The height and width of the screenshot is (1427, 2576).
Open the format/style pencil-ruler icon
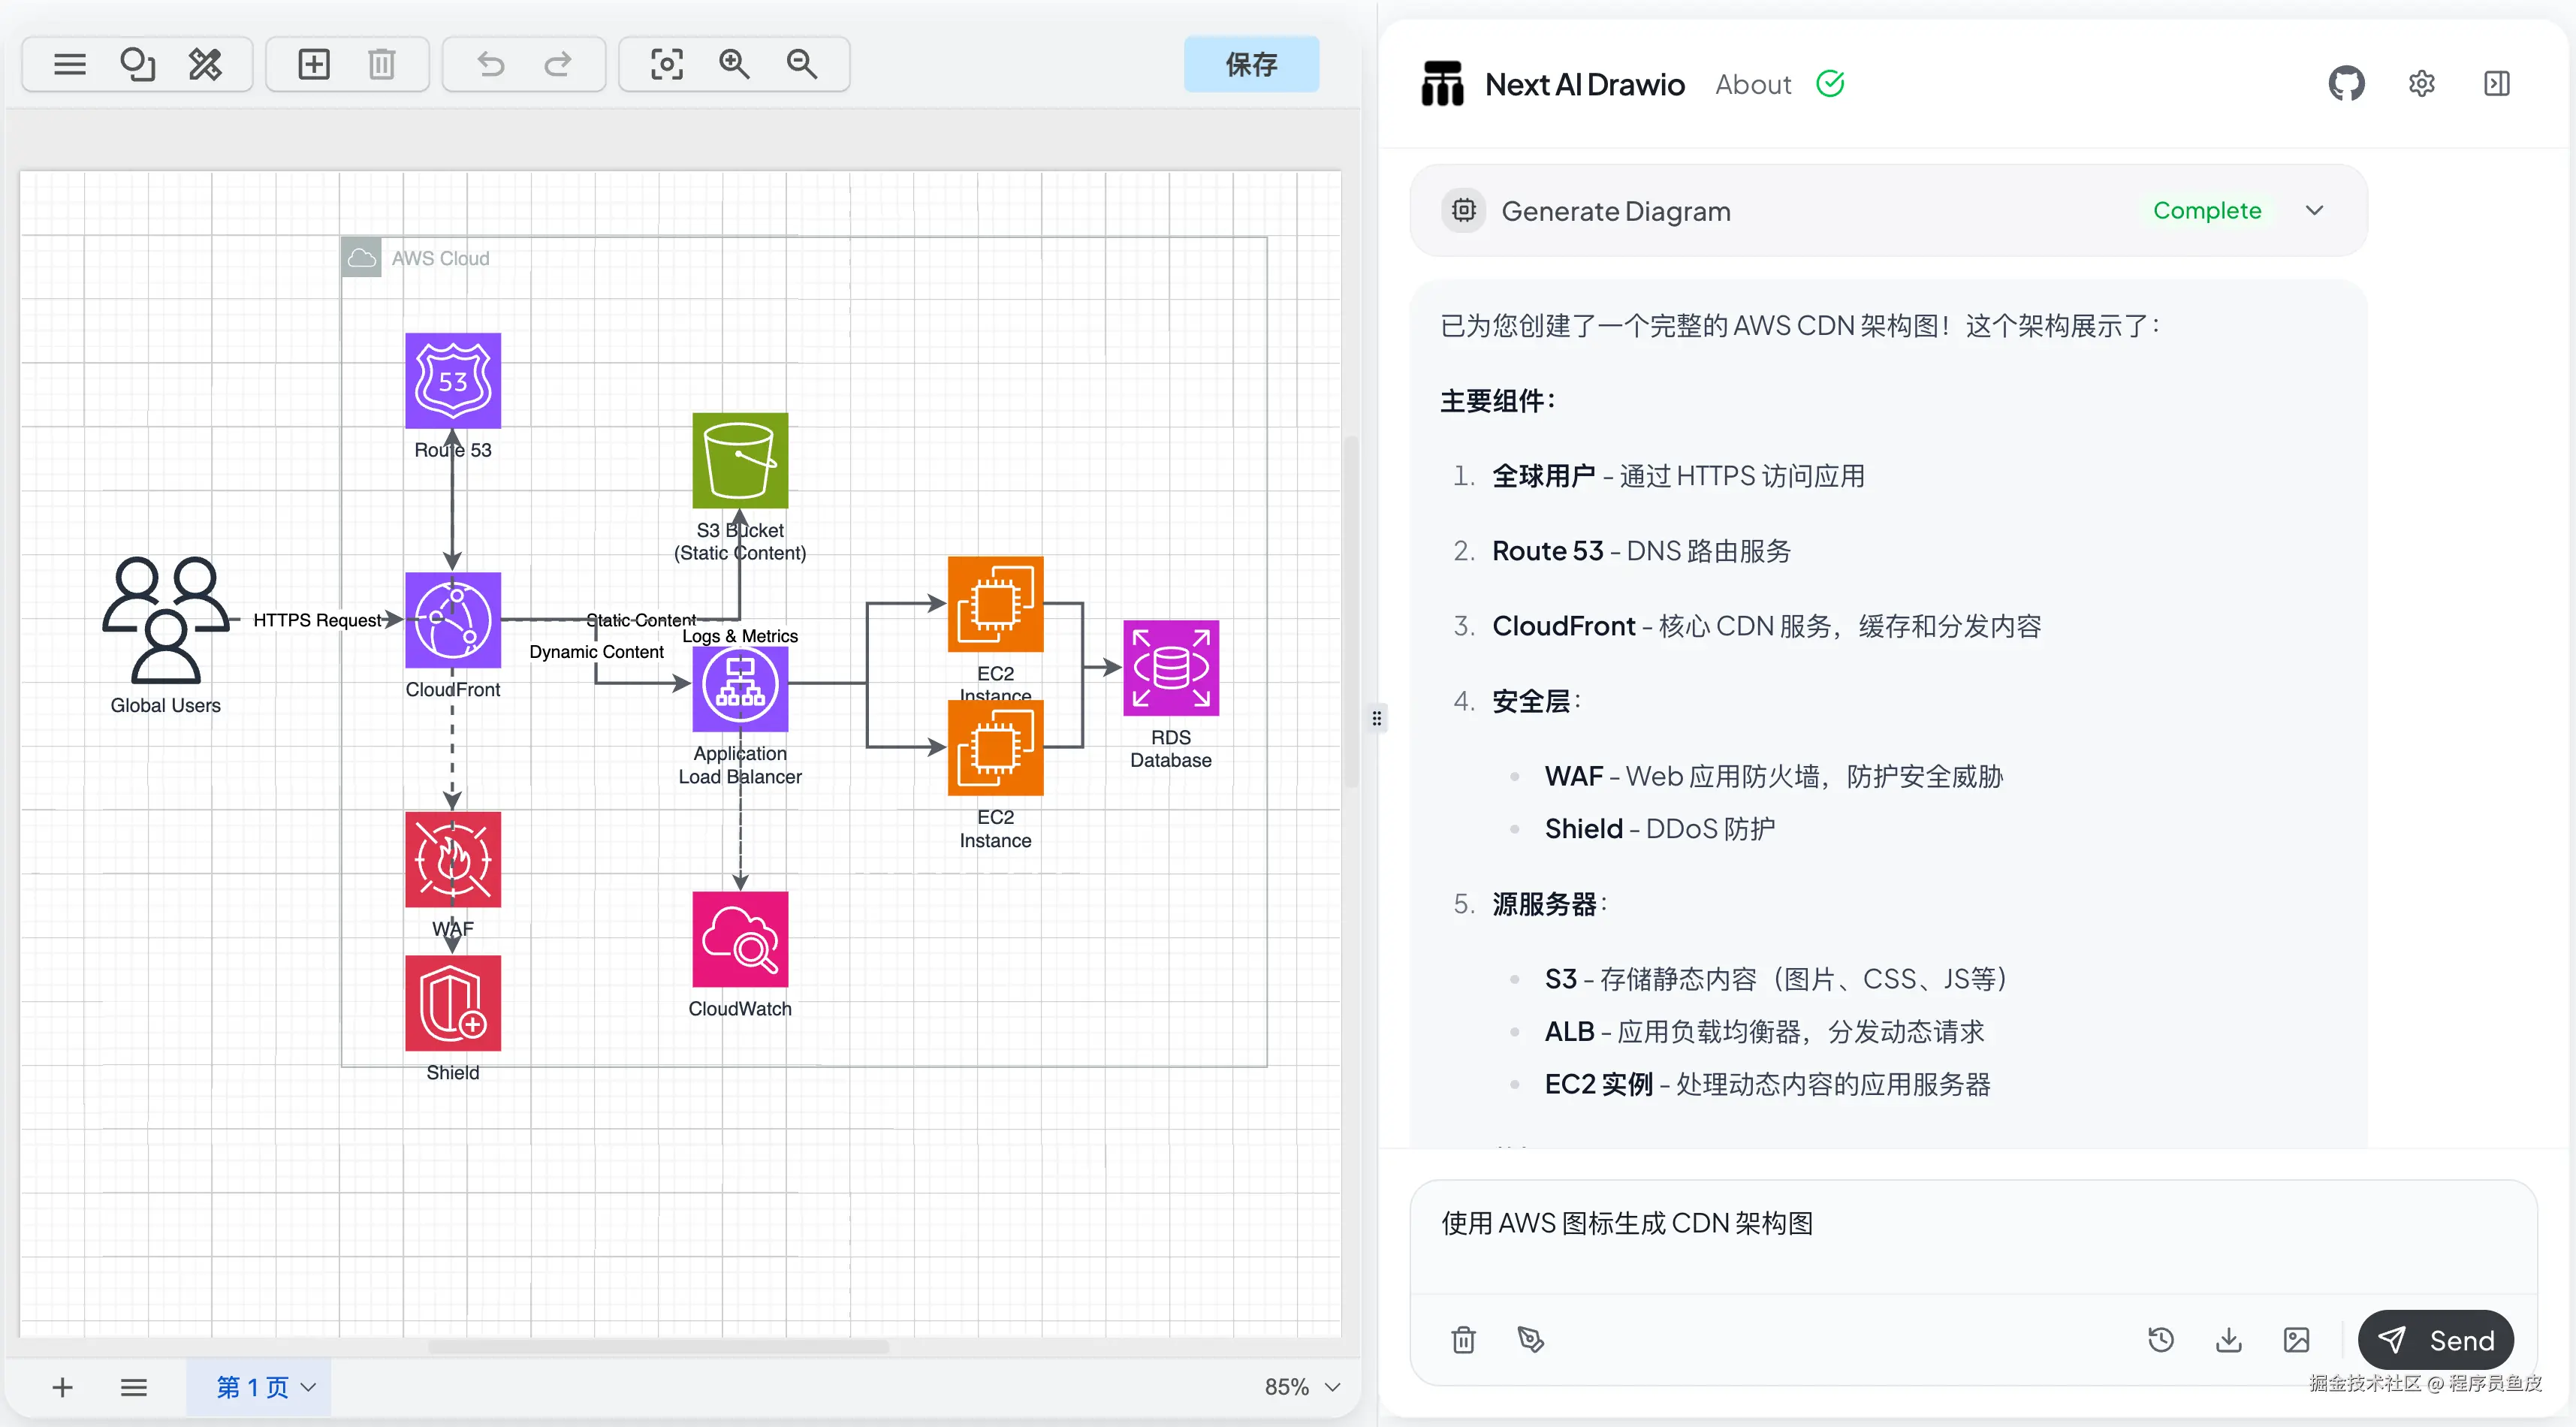205,65
